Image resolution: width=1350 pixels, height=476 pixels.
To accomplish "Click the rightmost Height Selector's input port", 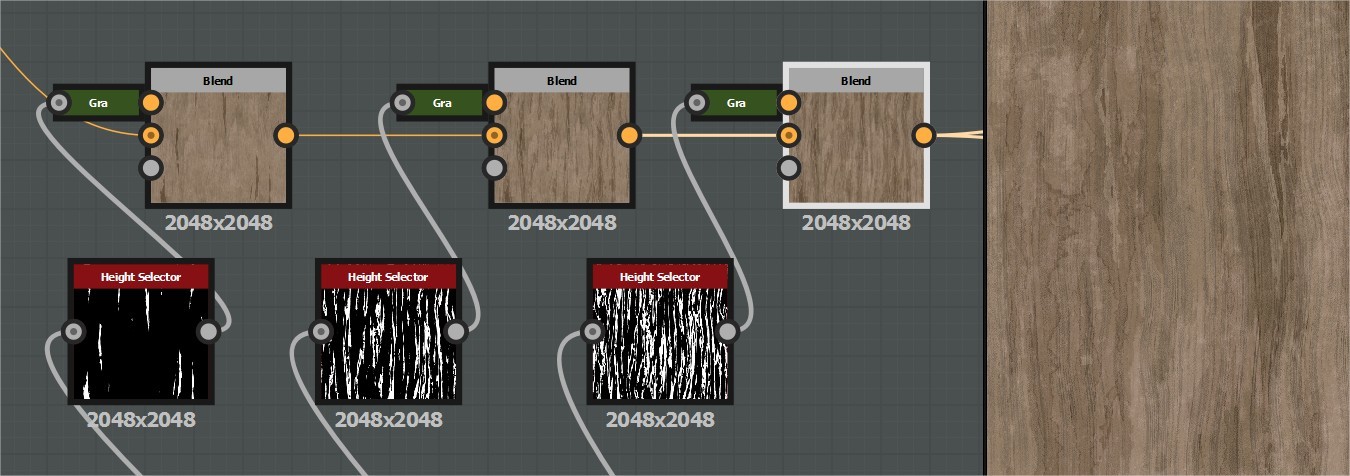I will [x=593, y=331].
